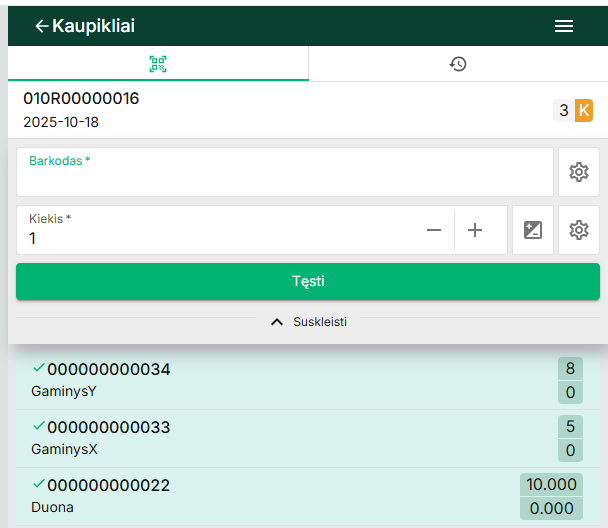
Task: Switch to the barcode scanner tab
Action: click(158, 64)
